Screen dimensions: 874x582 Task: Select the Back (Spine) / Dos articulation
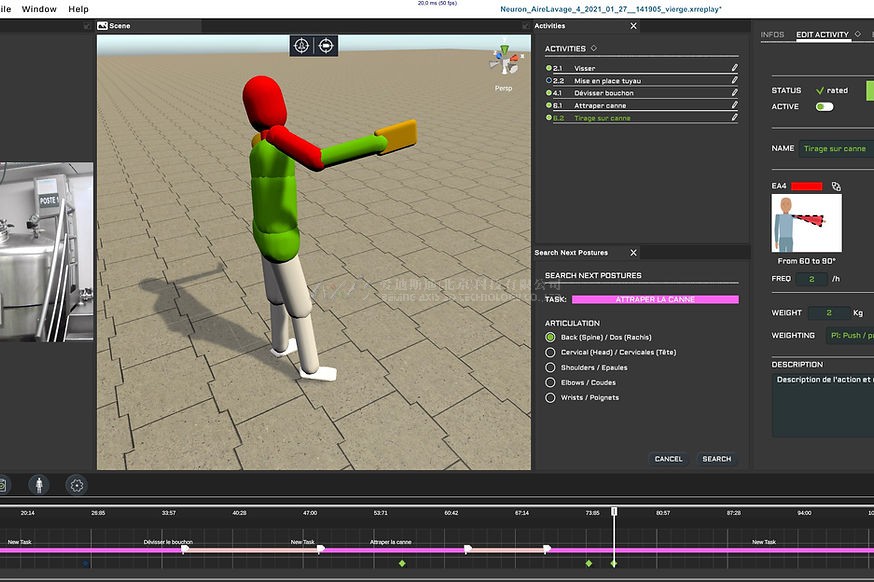[x=550, y=338]
